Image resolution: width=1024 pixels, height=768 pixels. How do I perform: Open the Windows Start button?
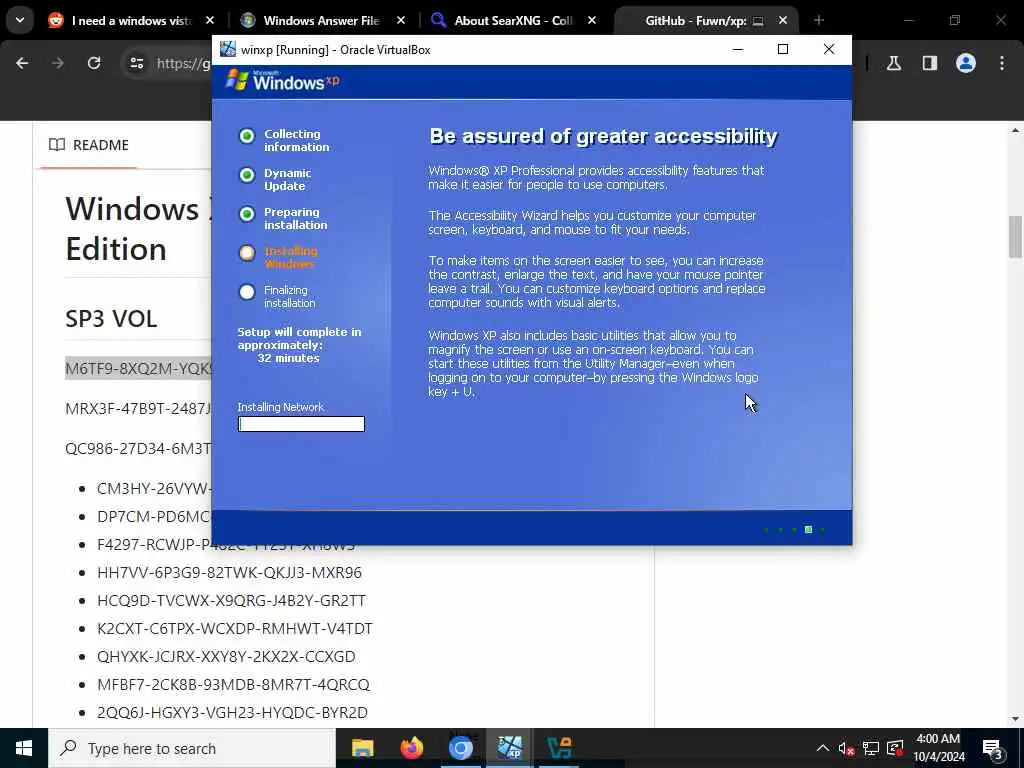[24, 748]
